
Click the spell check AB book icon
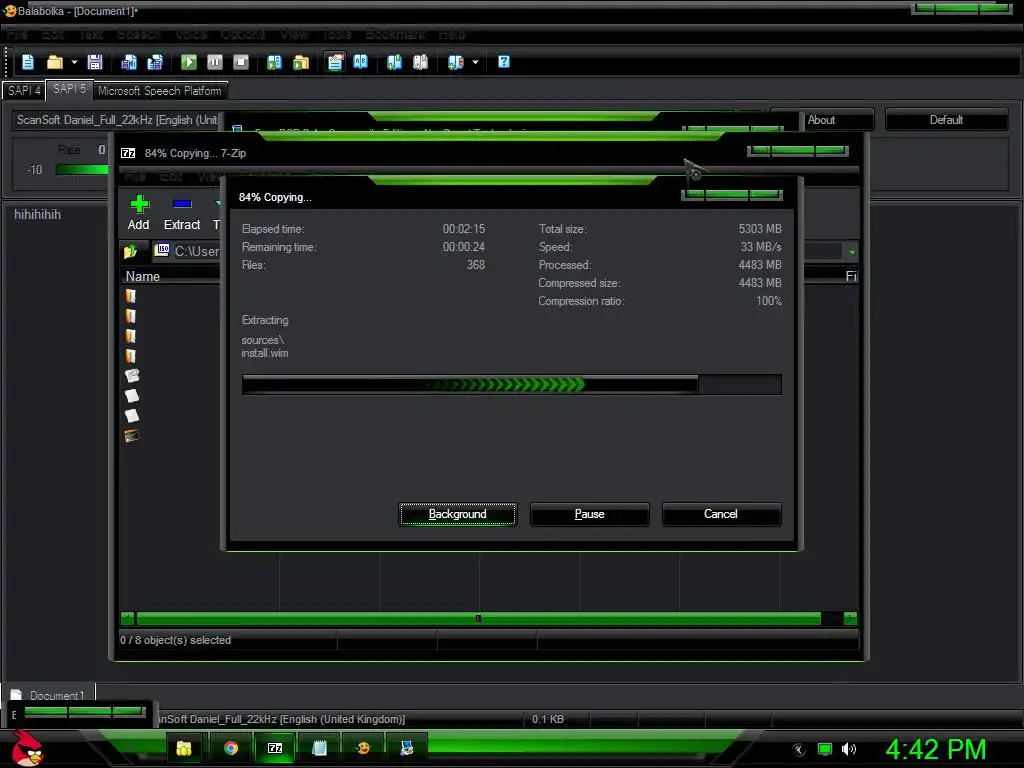coord(360,62)
